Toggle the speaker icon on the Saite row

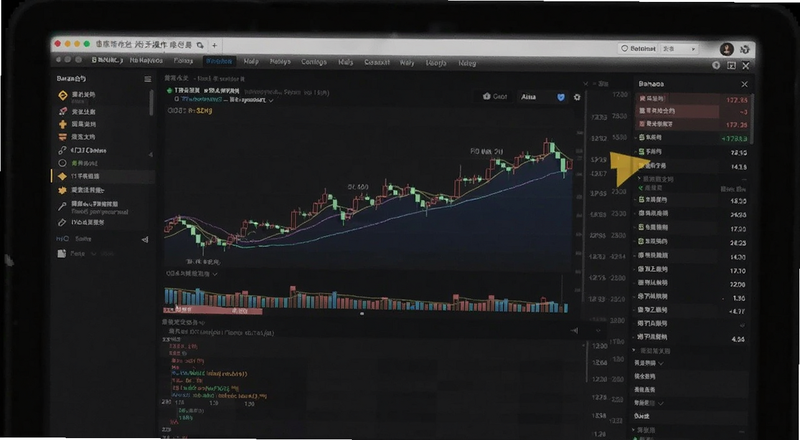point(145,239)
